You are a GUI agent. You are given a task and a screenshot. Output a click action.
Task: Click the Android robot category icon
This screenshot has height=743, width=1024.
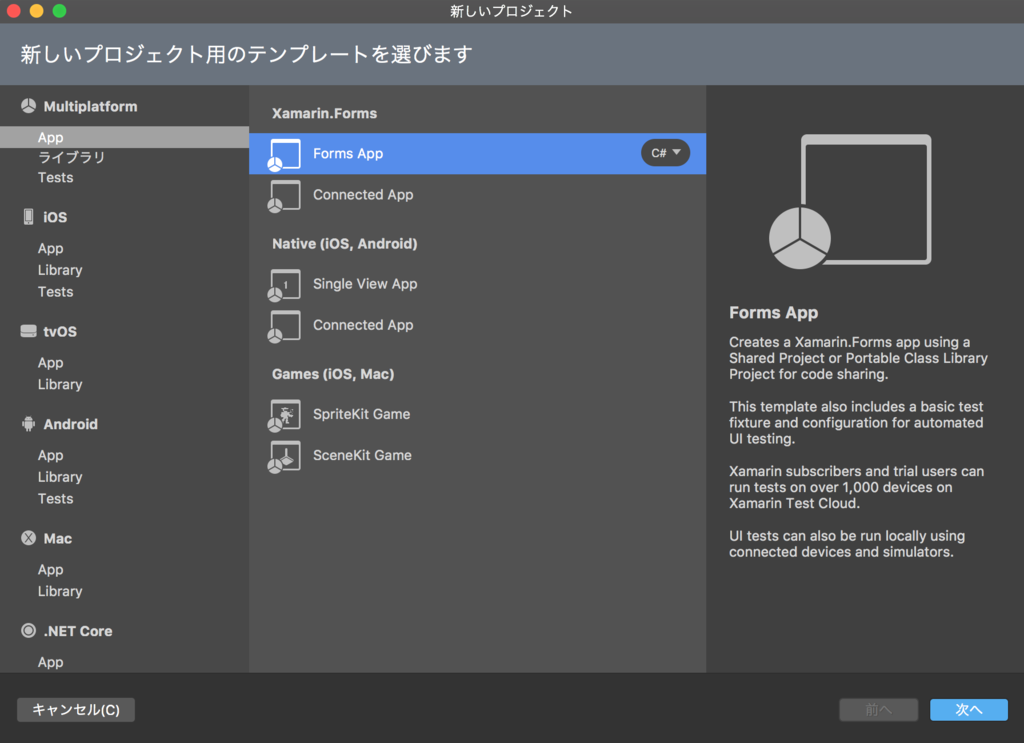pyautogui.click(x=28, y=424)
